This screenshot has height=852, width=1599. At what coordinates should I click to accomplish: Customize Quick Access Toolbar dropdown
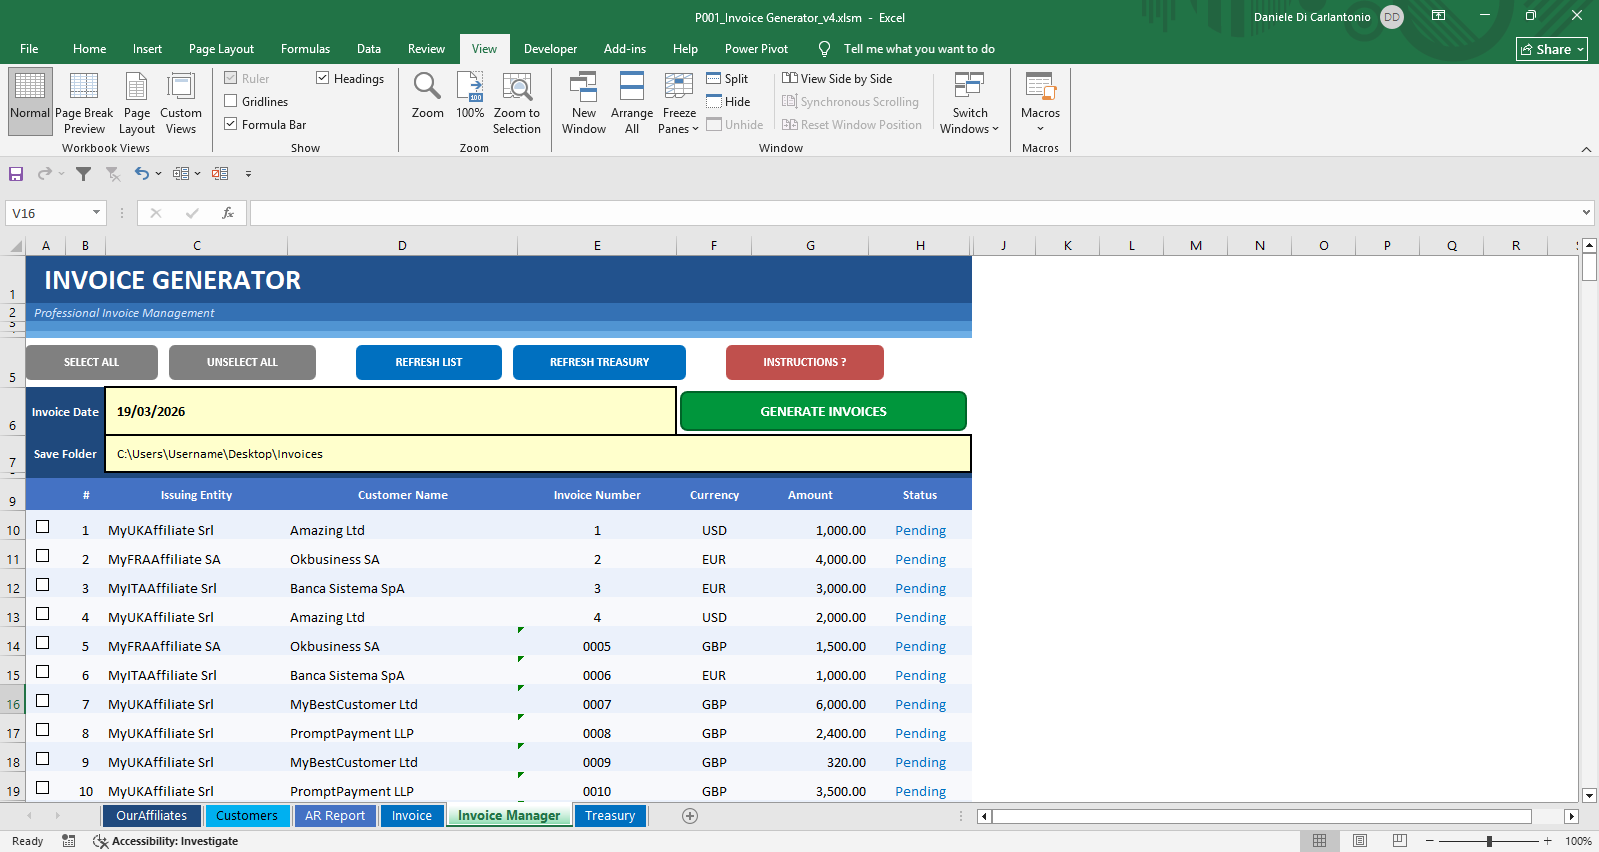248,174
